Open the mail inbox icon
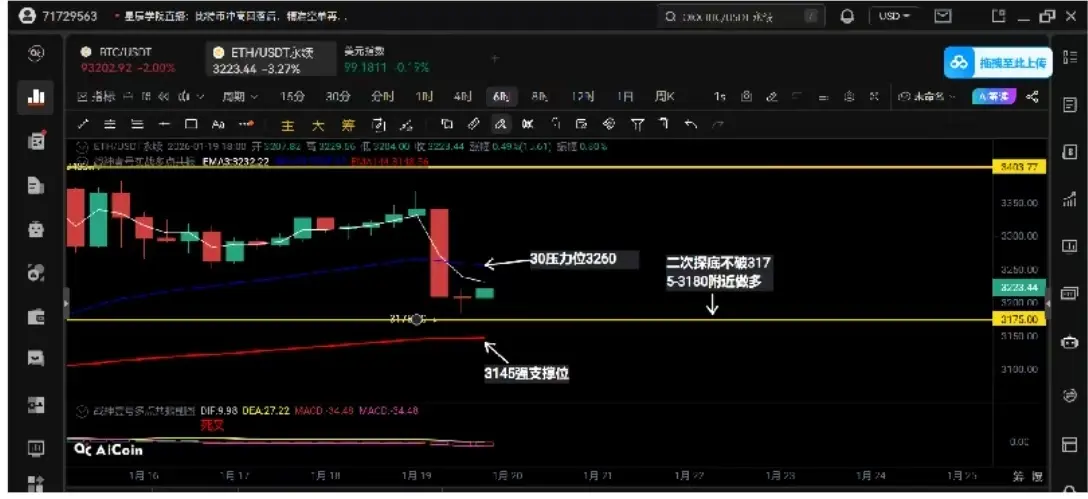Viewport: 1088px width, 499px height. pos(942,15)
